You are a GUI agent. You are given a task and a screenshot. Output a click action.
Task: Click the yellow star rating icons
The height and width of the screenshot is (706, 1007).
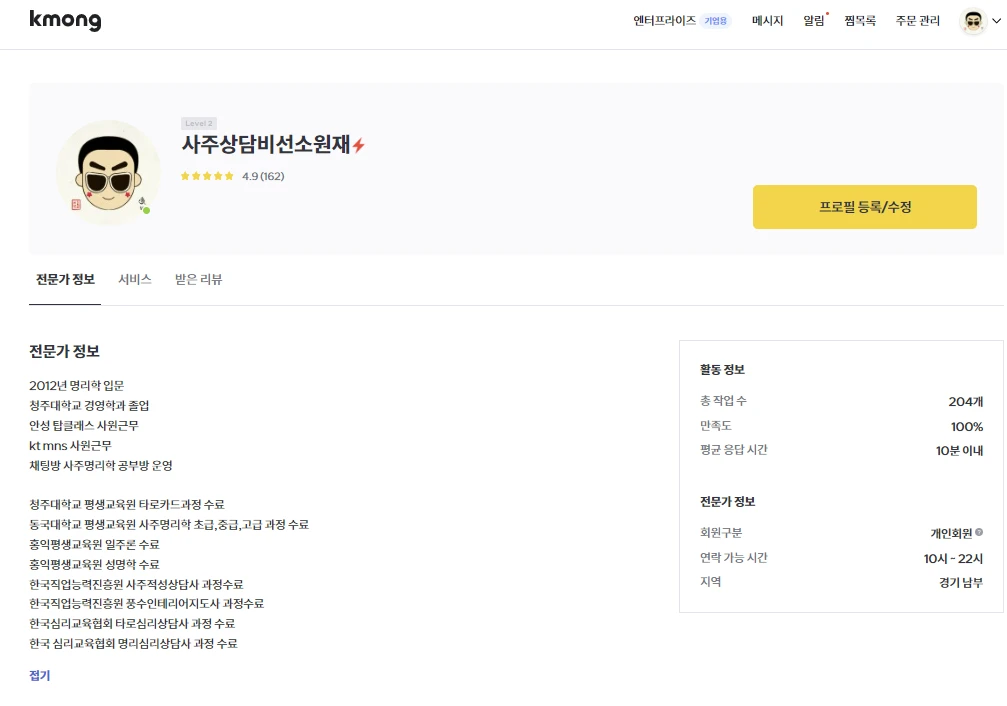205,174
